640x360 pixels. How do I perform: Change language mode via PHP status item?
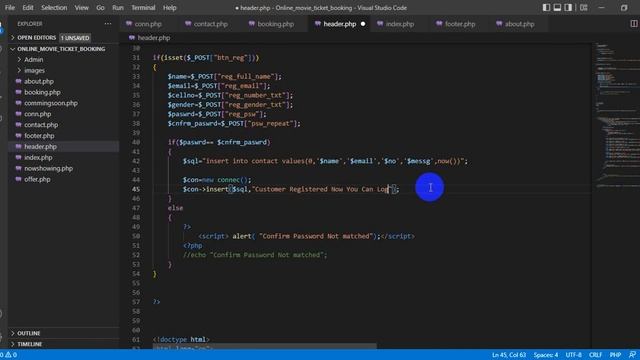615,355
